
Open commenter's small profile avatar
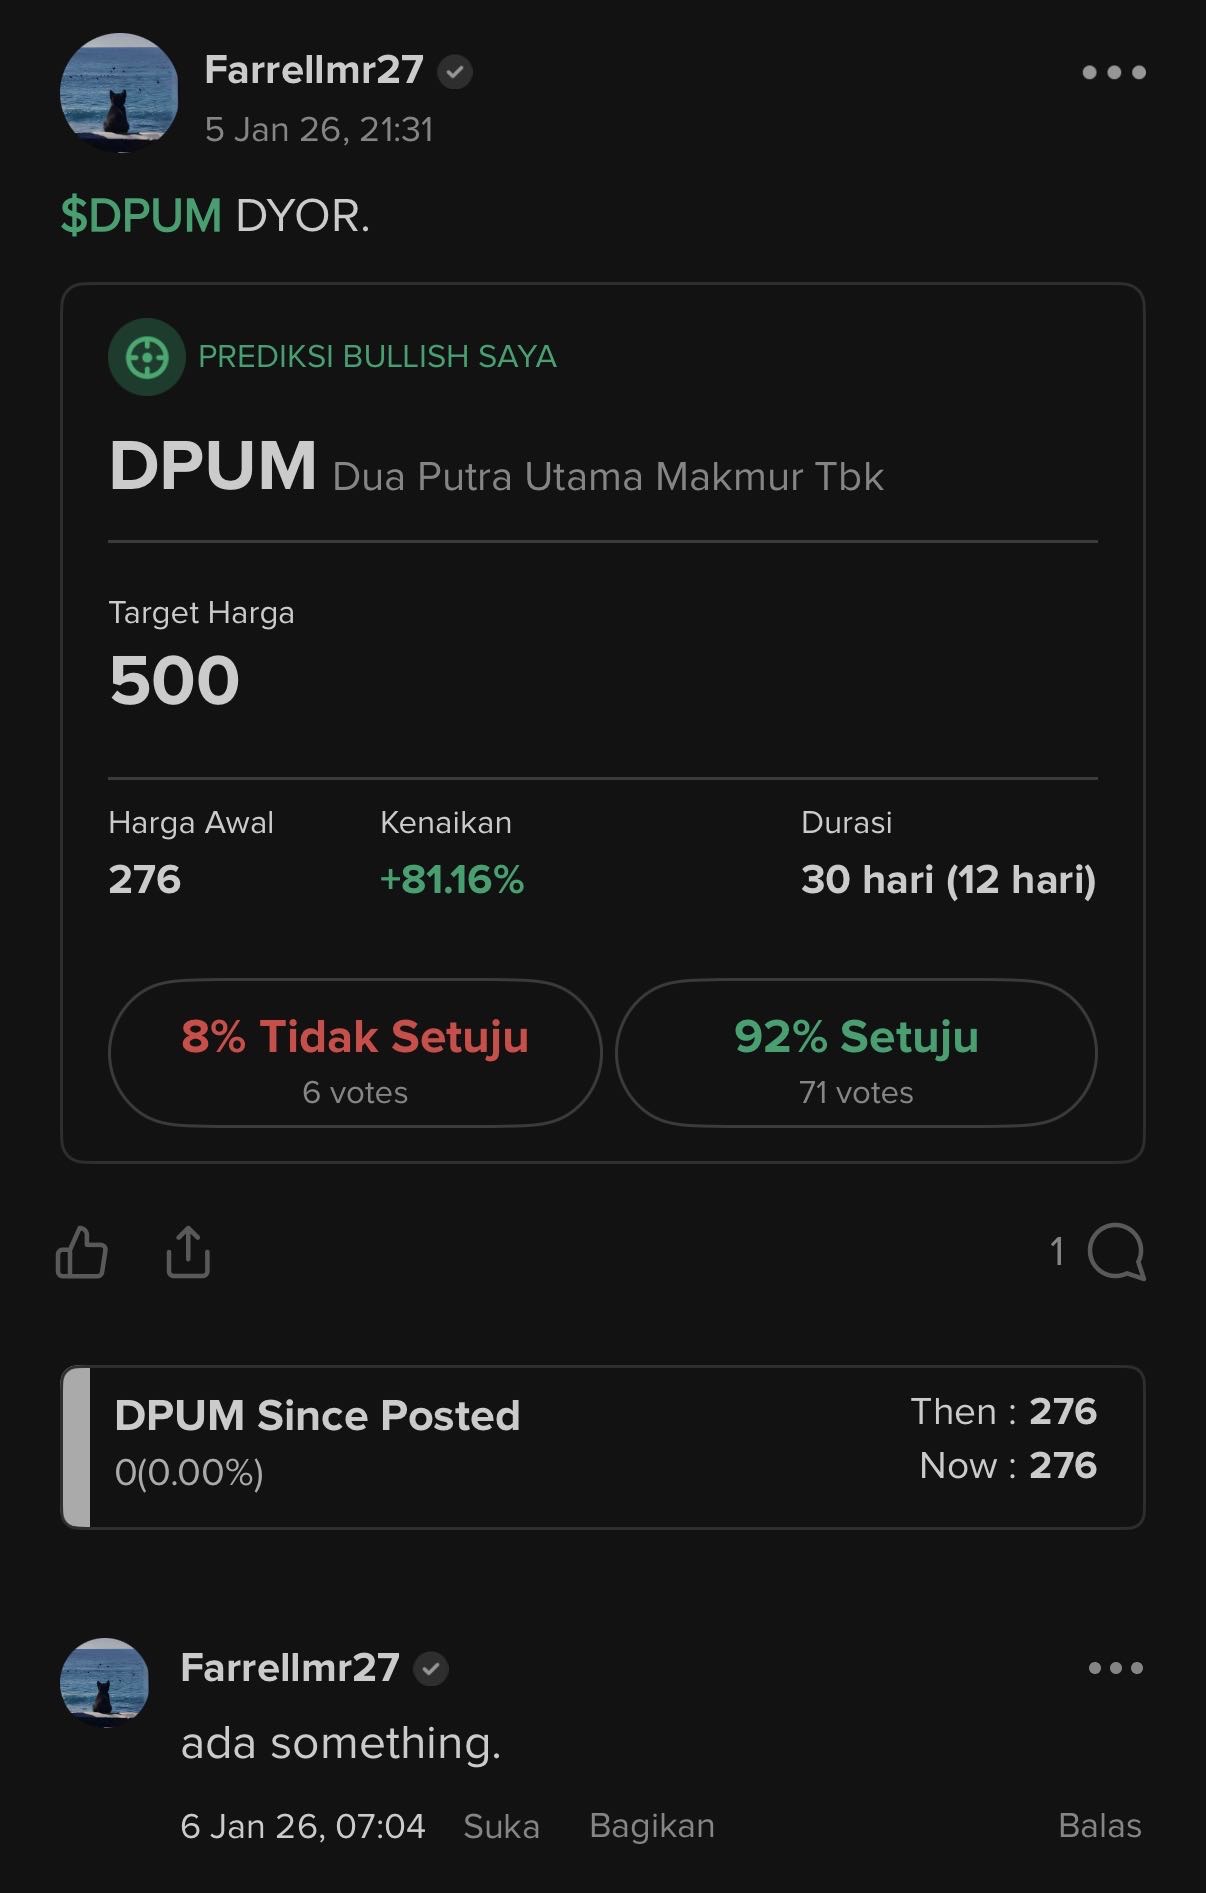pyautogui.click(x=104, y=1682)
